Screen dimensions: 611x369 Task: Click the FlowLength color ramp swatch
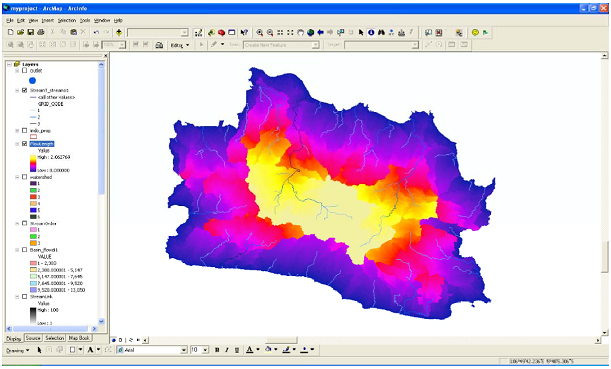pos(34,164)
